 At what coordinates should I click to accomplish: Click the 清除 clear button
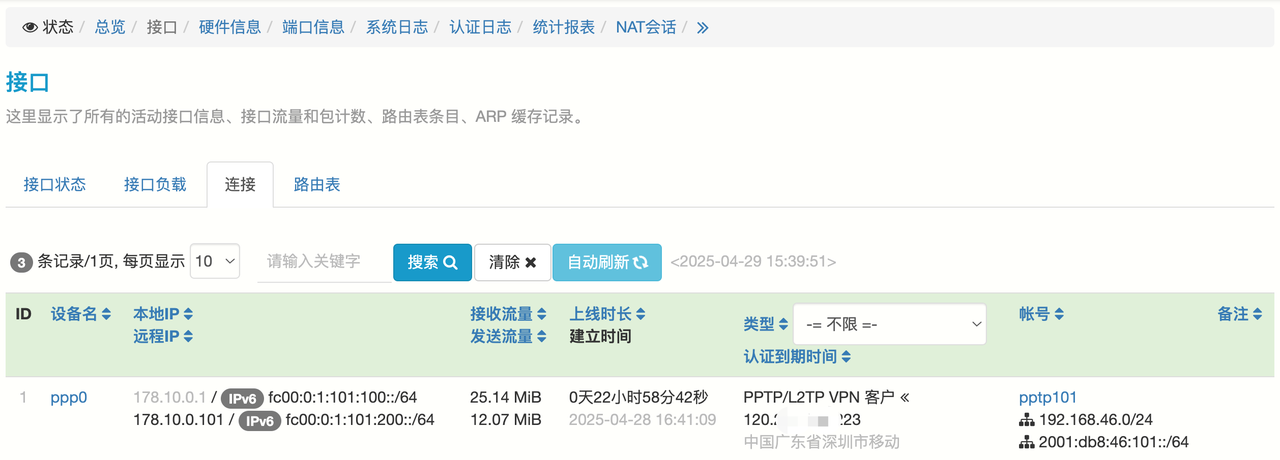pyautogui.click(x=513, y=262)
